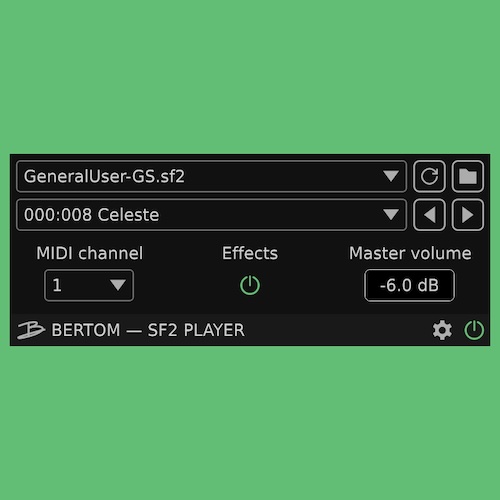500x500 pixels.
Task: Click the Master volume label
Action: click(x=410, y=253)
